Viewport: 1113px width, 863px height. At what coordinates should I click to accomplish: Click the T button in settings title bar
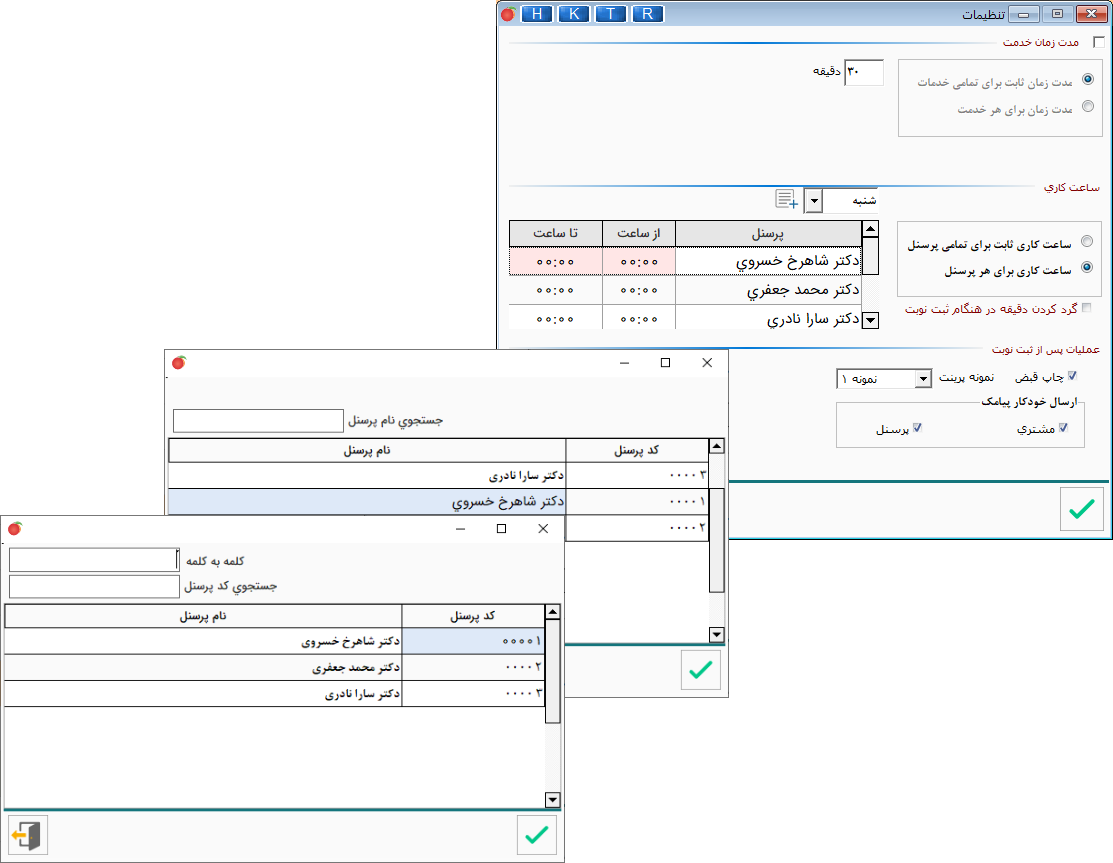(611, 14)
